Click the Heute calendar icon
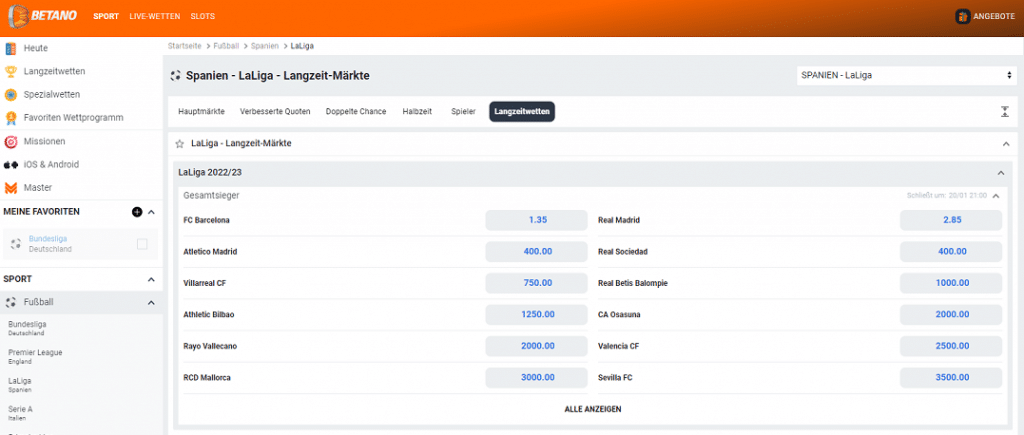The width and height of the screenshot is (1024, 435). click(10, 48)
